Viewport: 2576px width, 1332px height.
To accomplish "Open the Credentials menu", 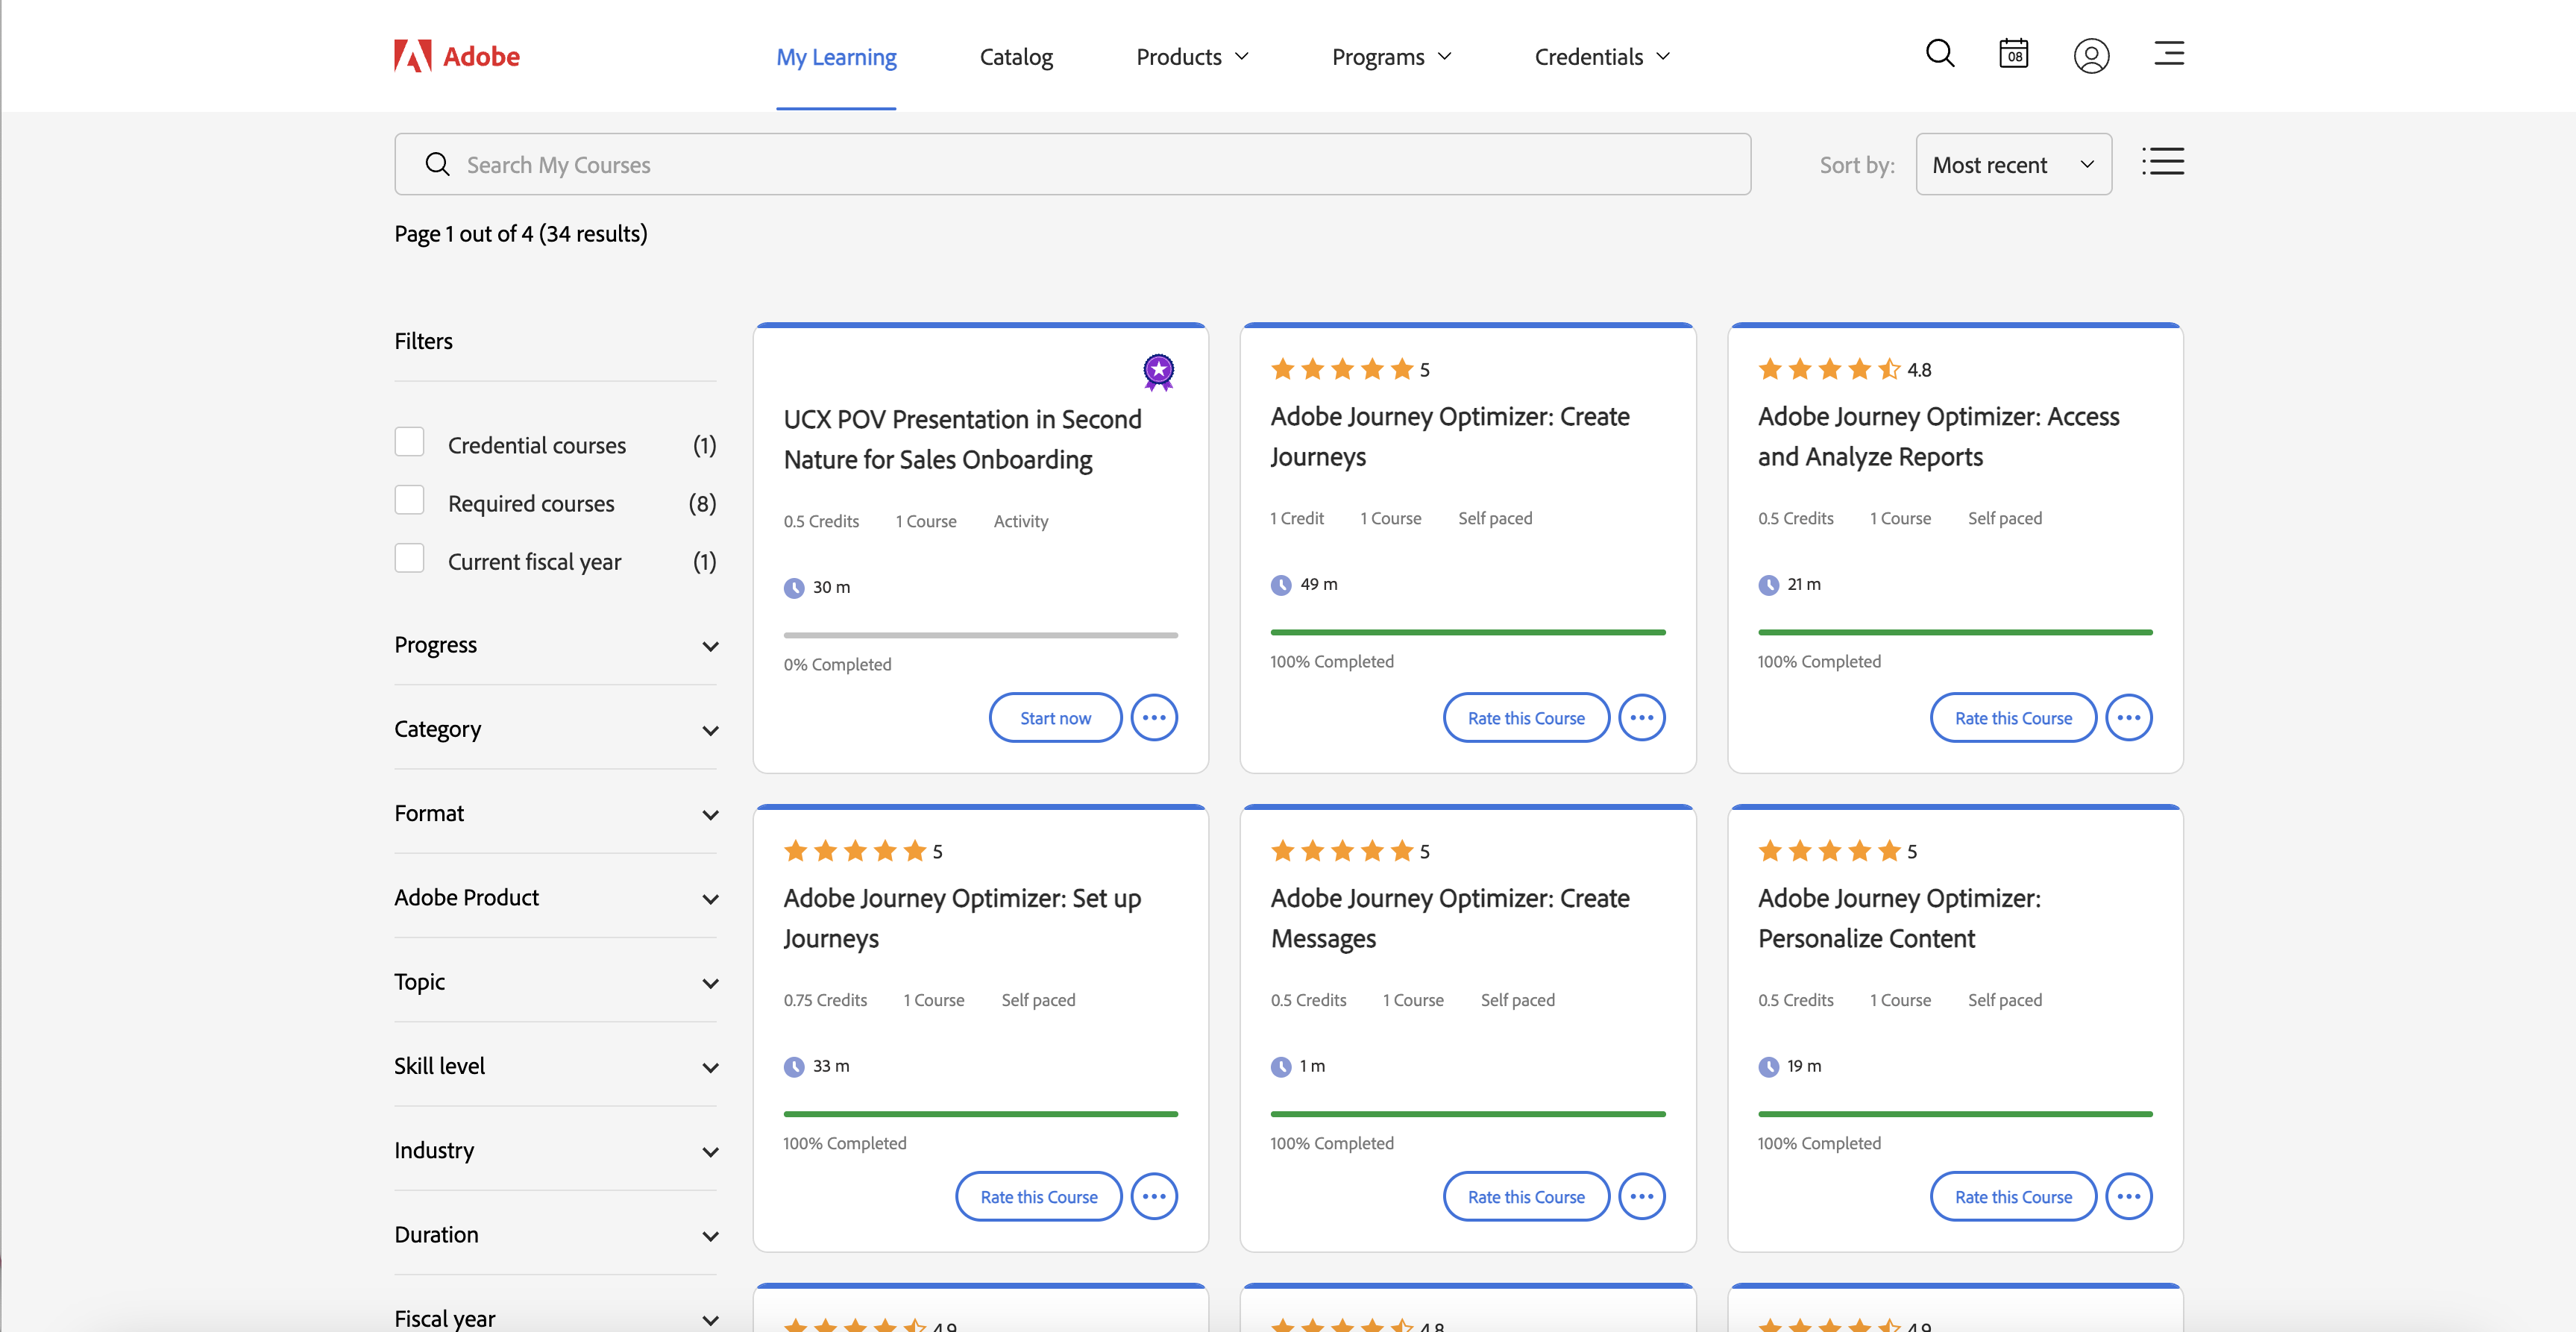I will coord(1602,57).
